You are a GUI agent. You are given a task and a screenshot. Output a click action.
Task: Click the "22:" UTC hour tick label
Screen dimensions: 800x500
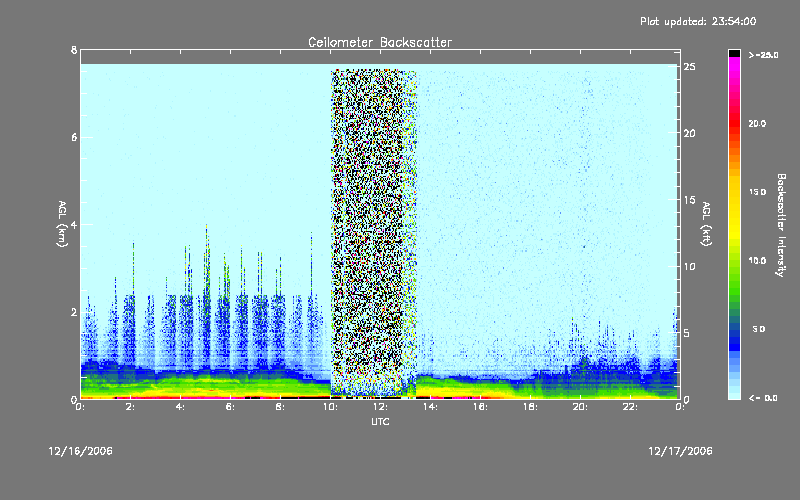tap(631, 407)
